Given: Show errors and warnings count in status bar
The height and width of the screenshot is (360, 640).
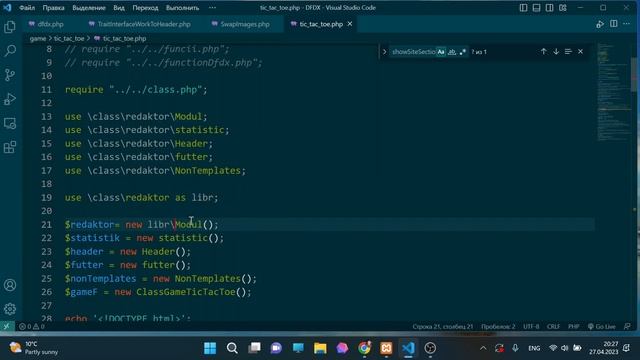Looking at the screenshot, I should pos(31,327).
